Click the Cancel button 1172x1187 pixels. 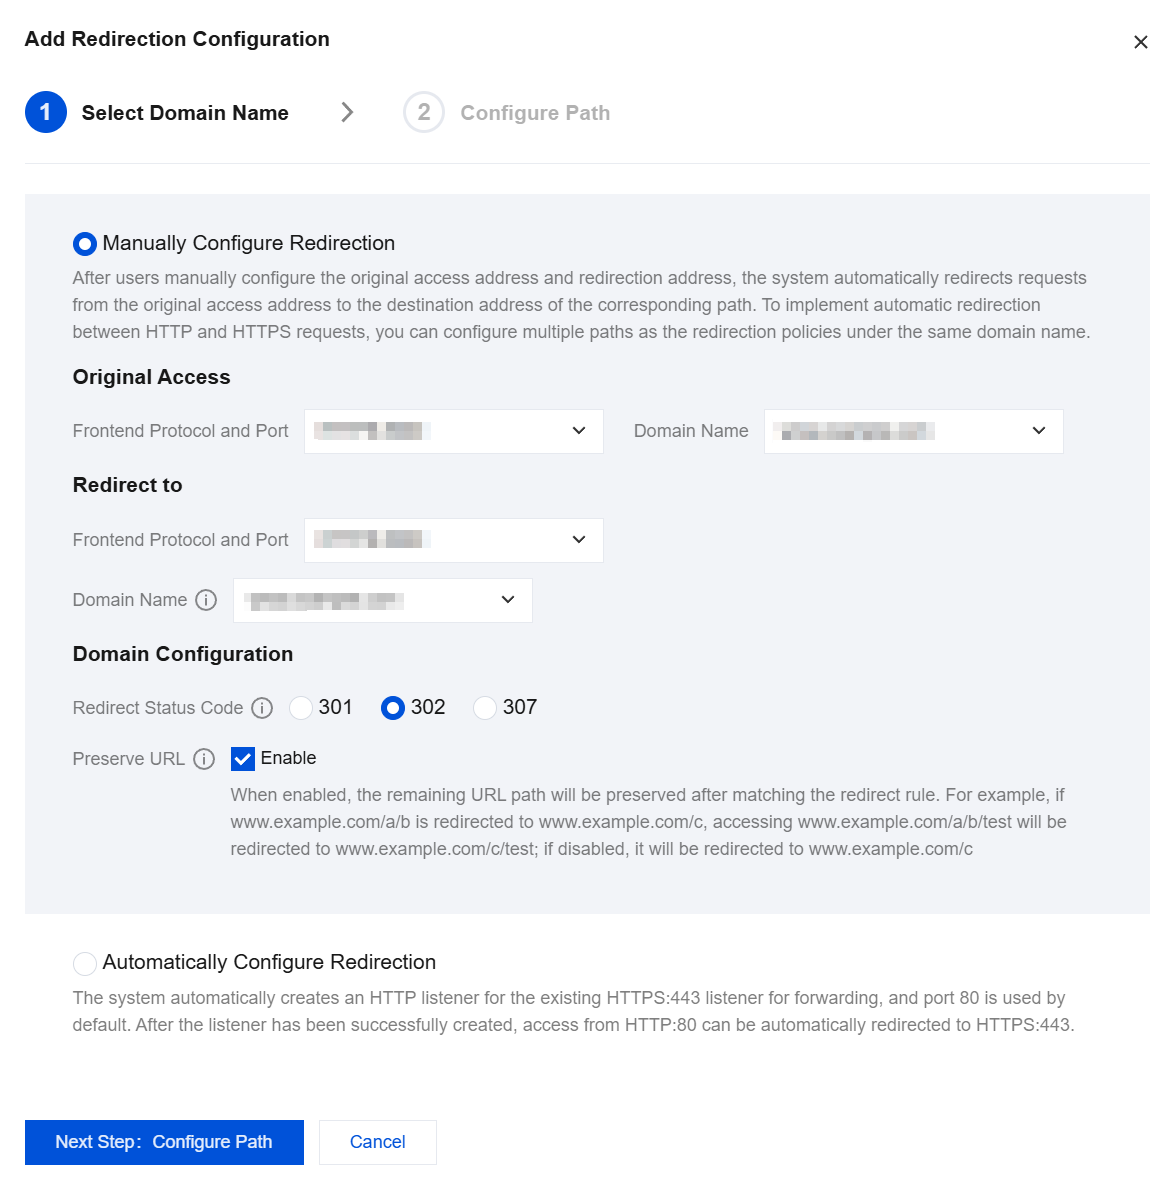point(378,1142)
